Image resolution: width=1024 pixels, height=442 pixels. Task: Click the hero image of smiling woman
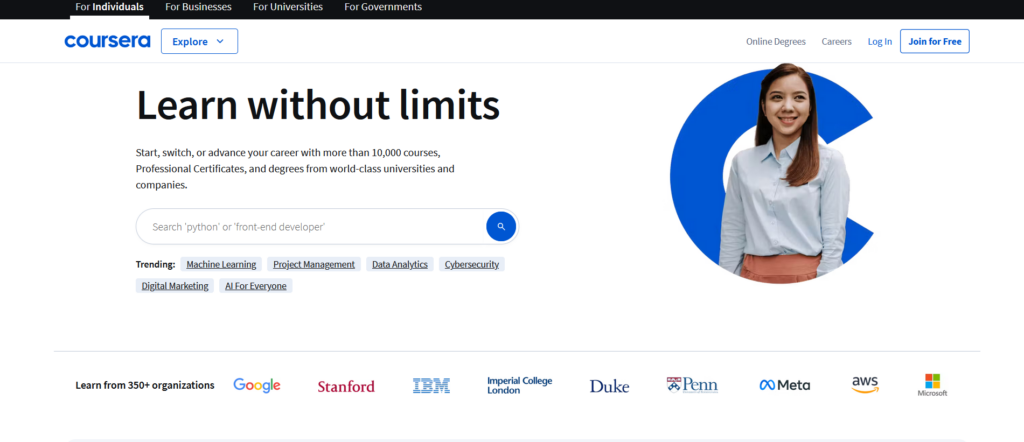773,174
